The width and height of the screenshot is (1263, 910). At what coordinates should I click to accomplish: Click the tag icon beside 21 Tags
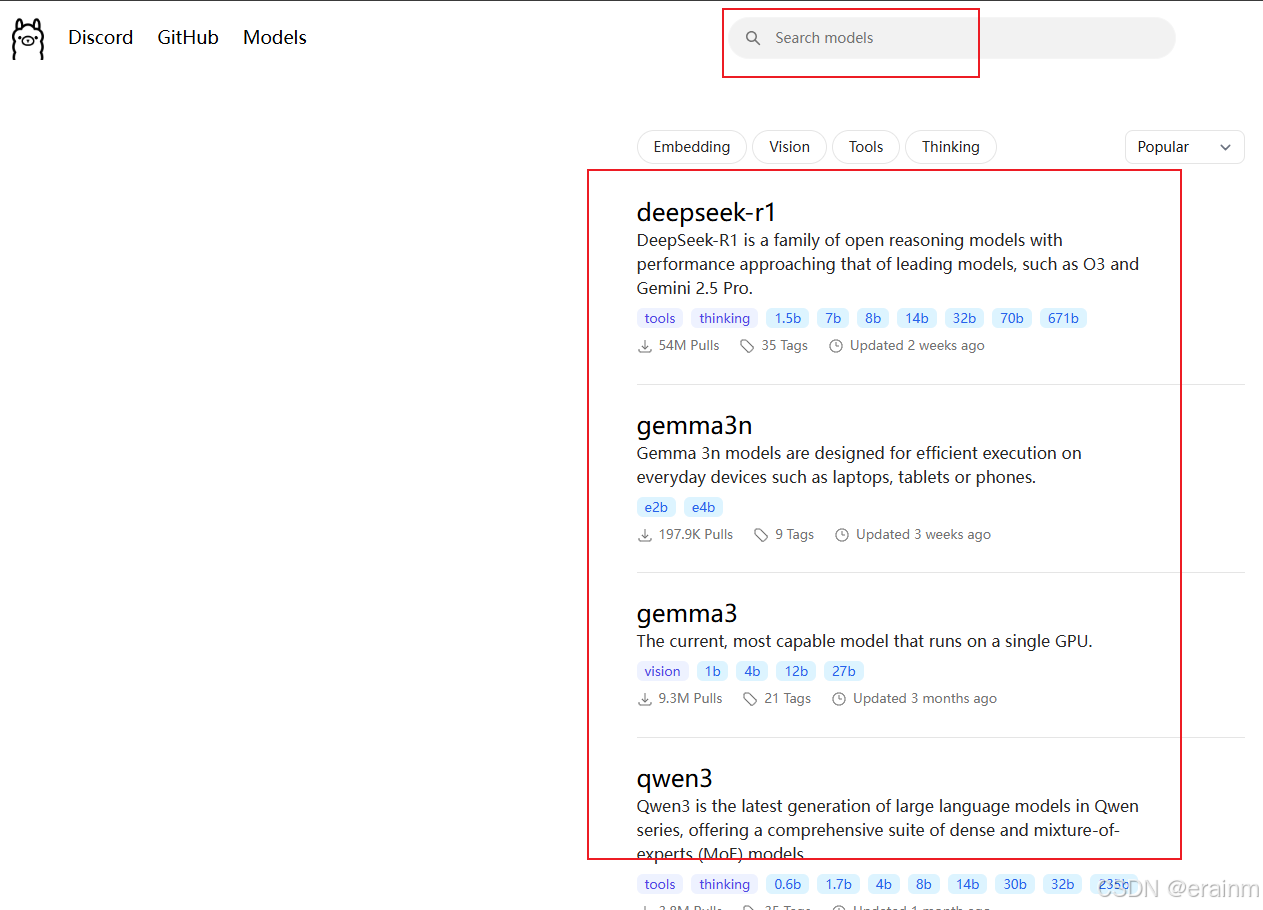[x=750, y=699]
